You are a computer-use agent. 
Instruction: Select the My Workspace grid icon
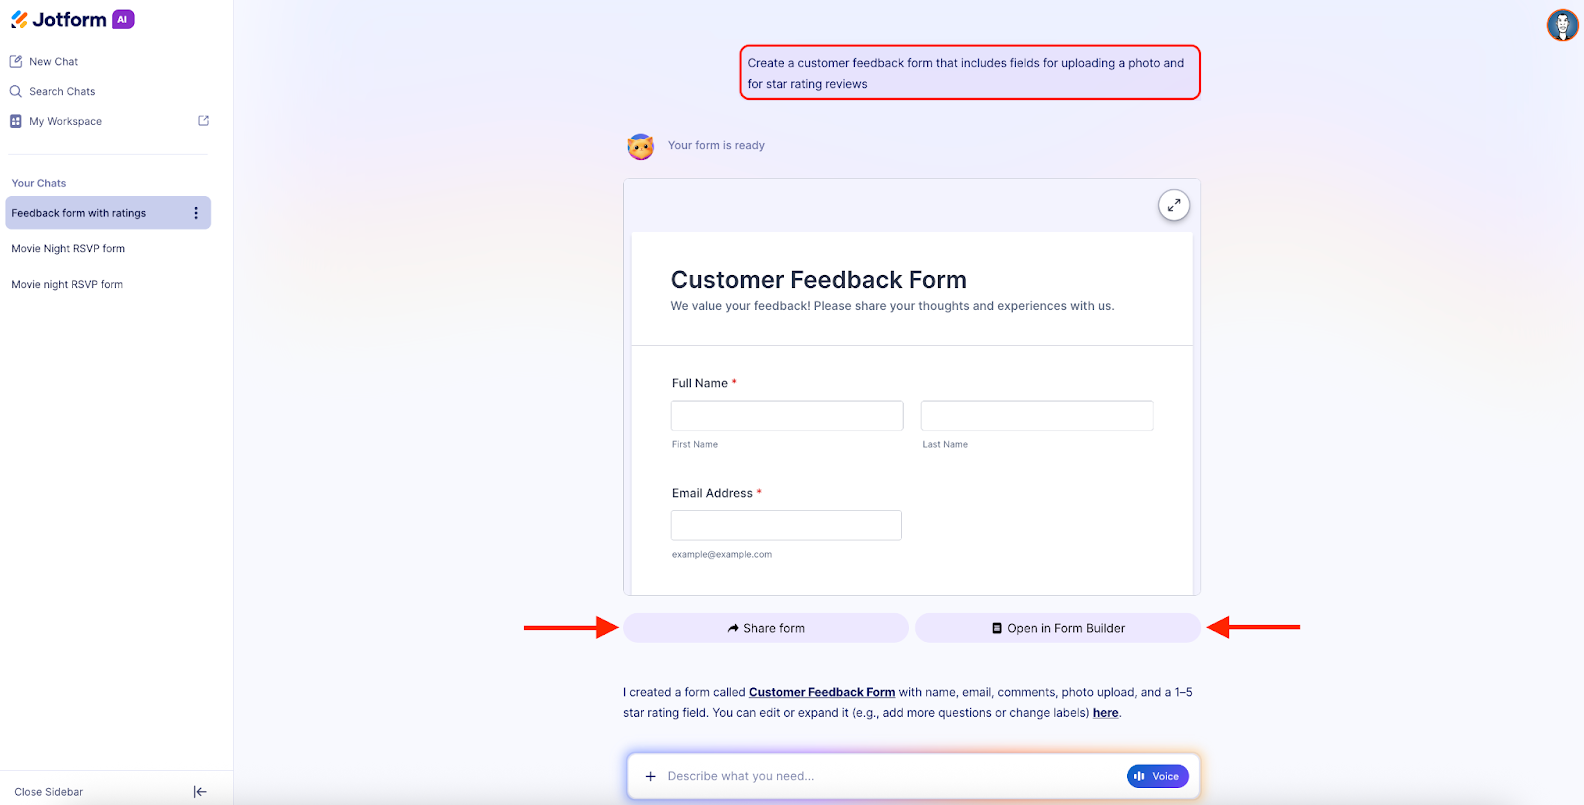15,121
